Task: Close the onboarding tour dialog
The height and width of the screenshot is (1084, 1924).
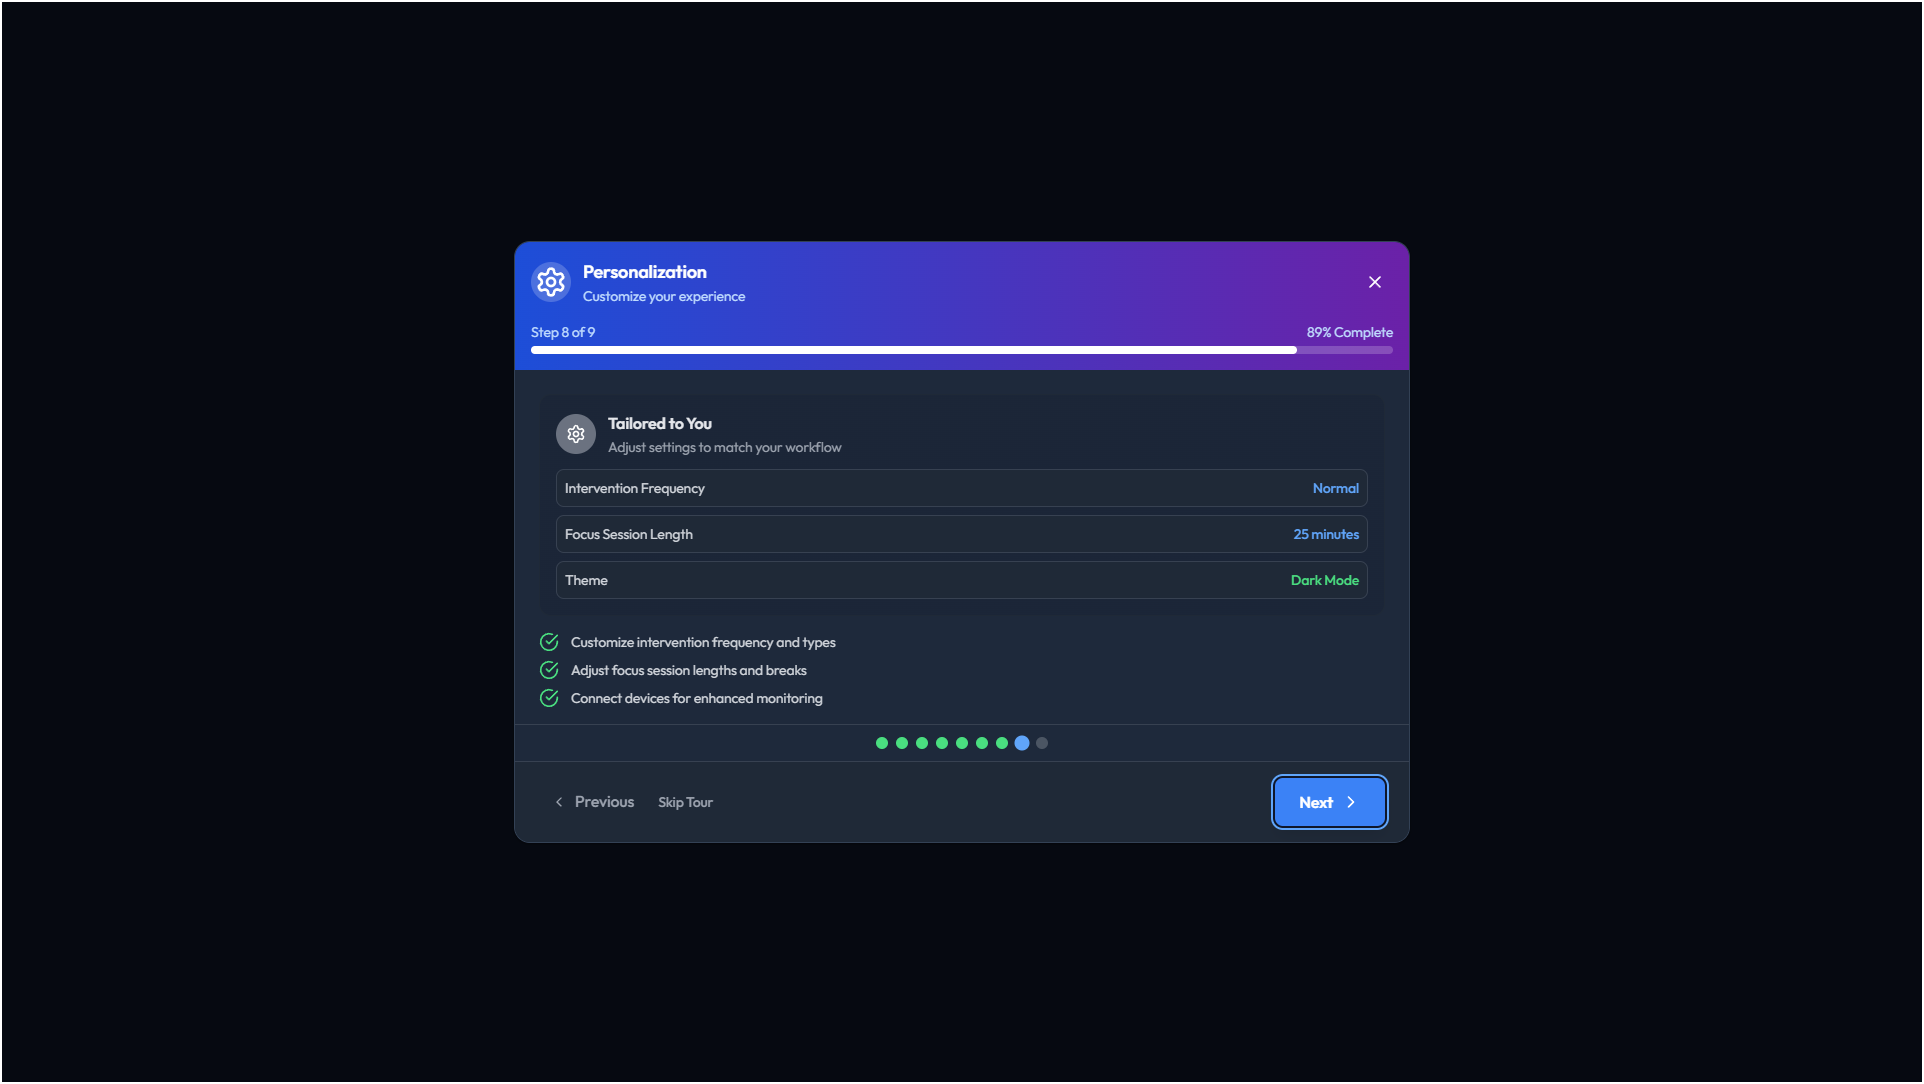Action: [1375, 282]
